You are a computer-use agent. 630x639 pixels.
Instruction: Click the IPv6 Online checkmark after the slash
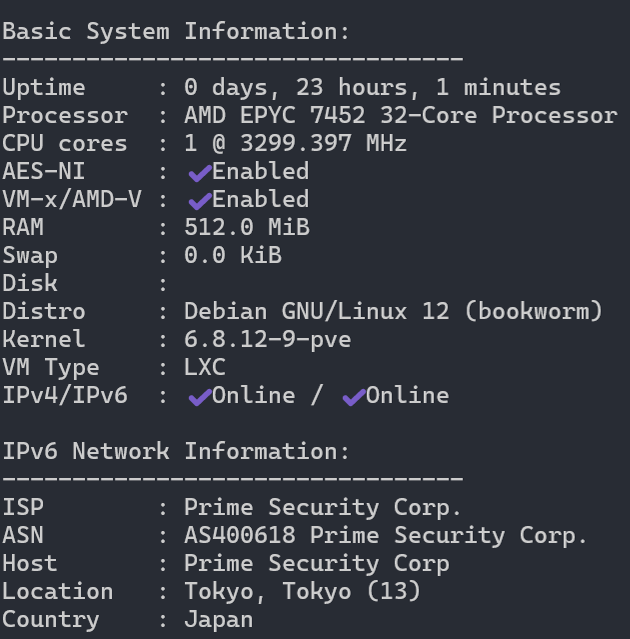[x=353, y=397]
